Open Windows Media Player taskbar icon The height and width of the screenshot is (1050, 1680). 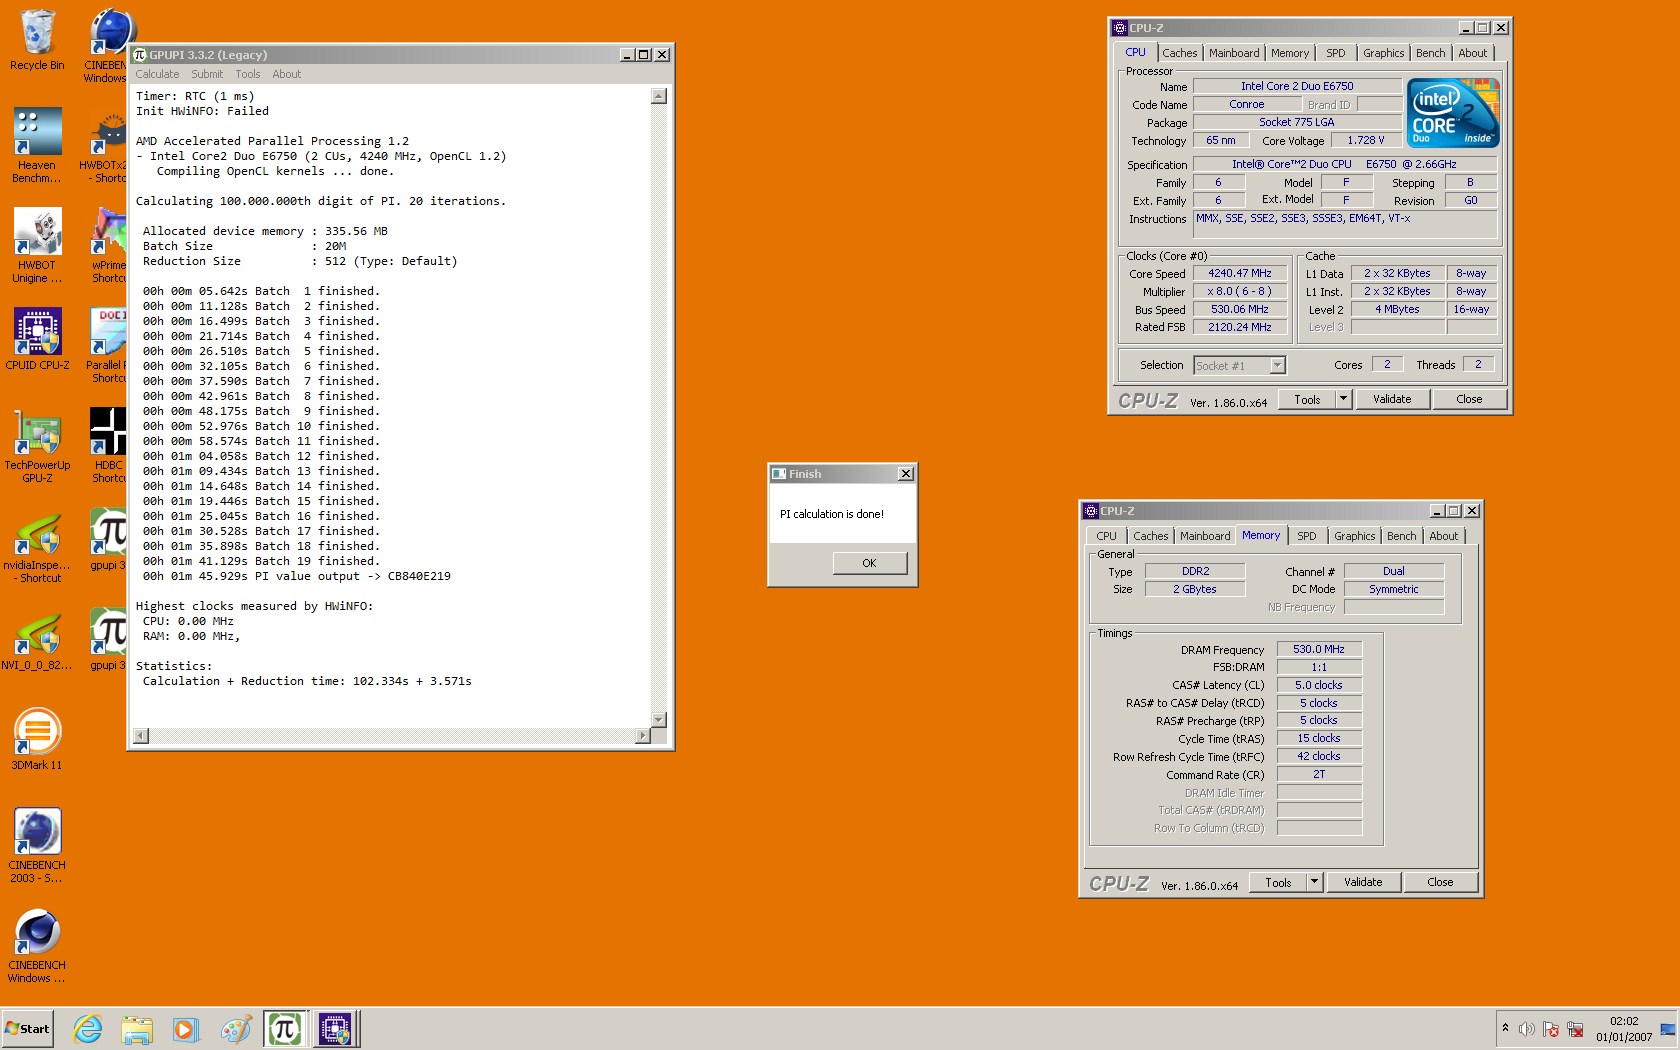186,1029
